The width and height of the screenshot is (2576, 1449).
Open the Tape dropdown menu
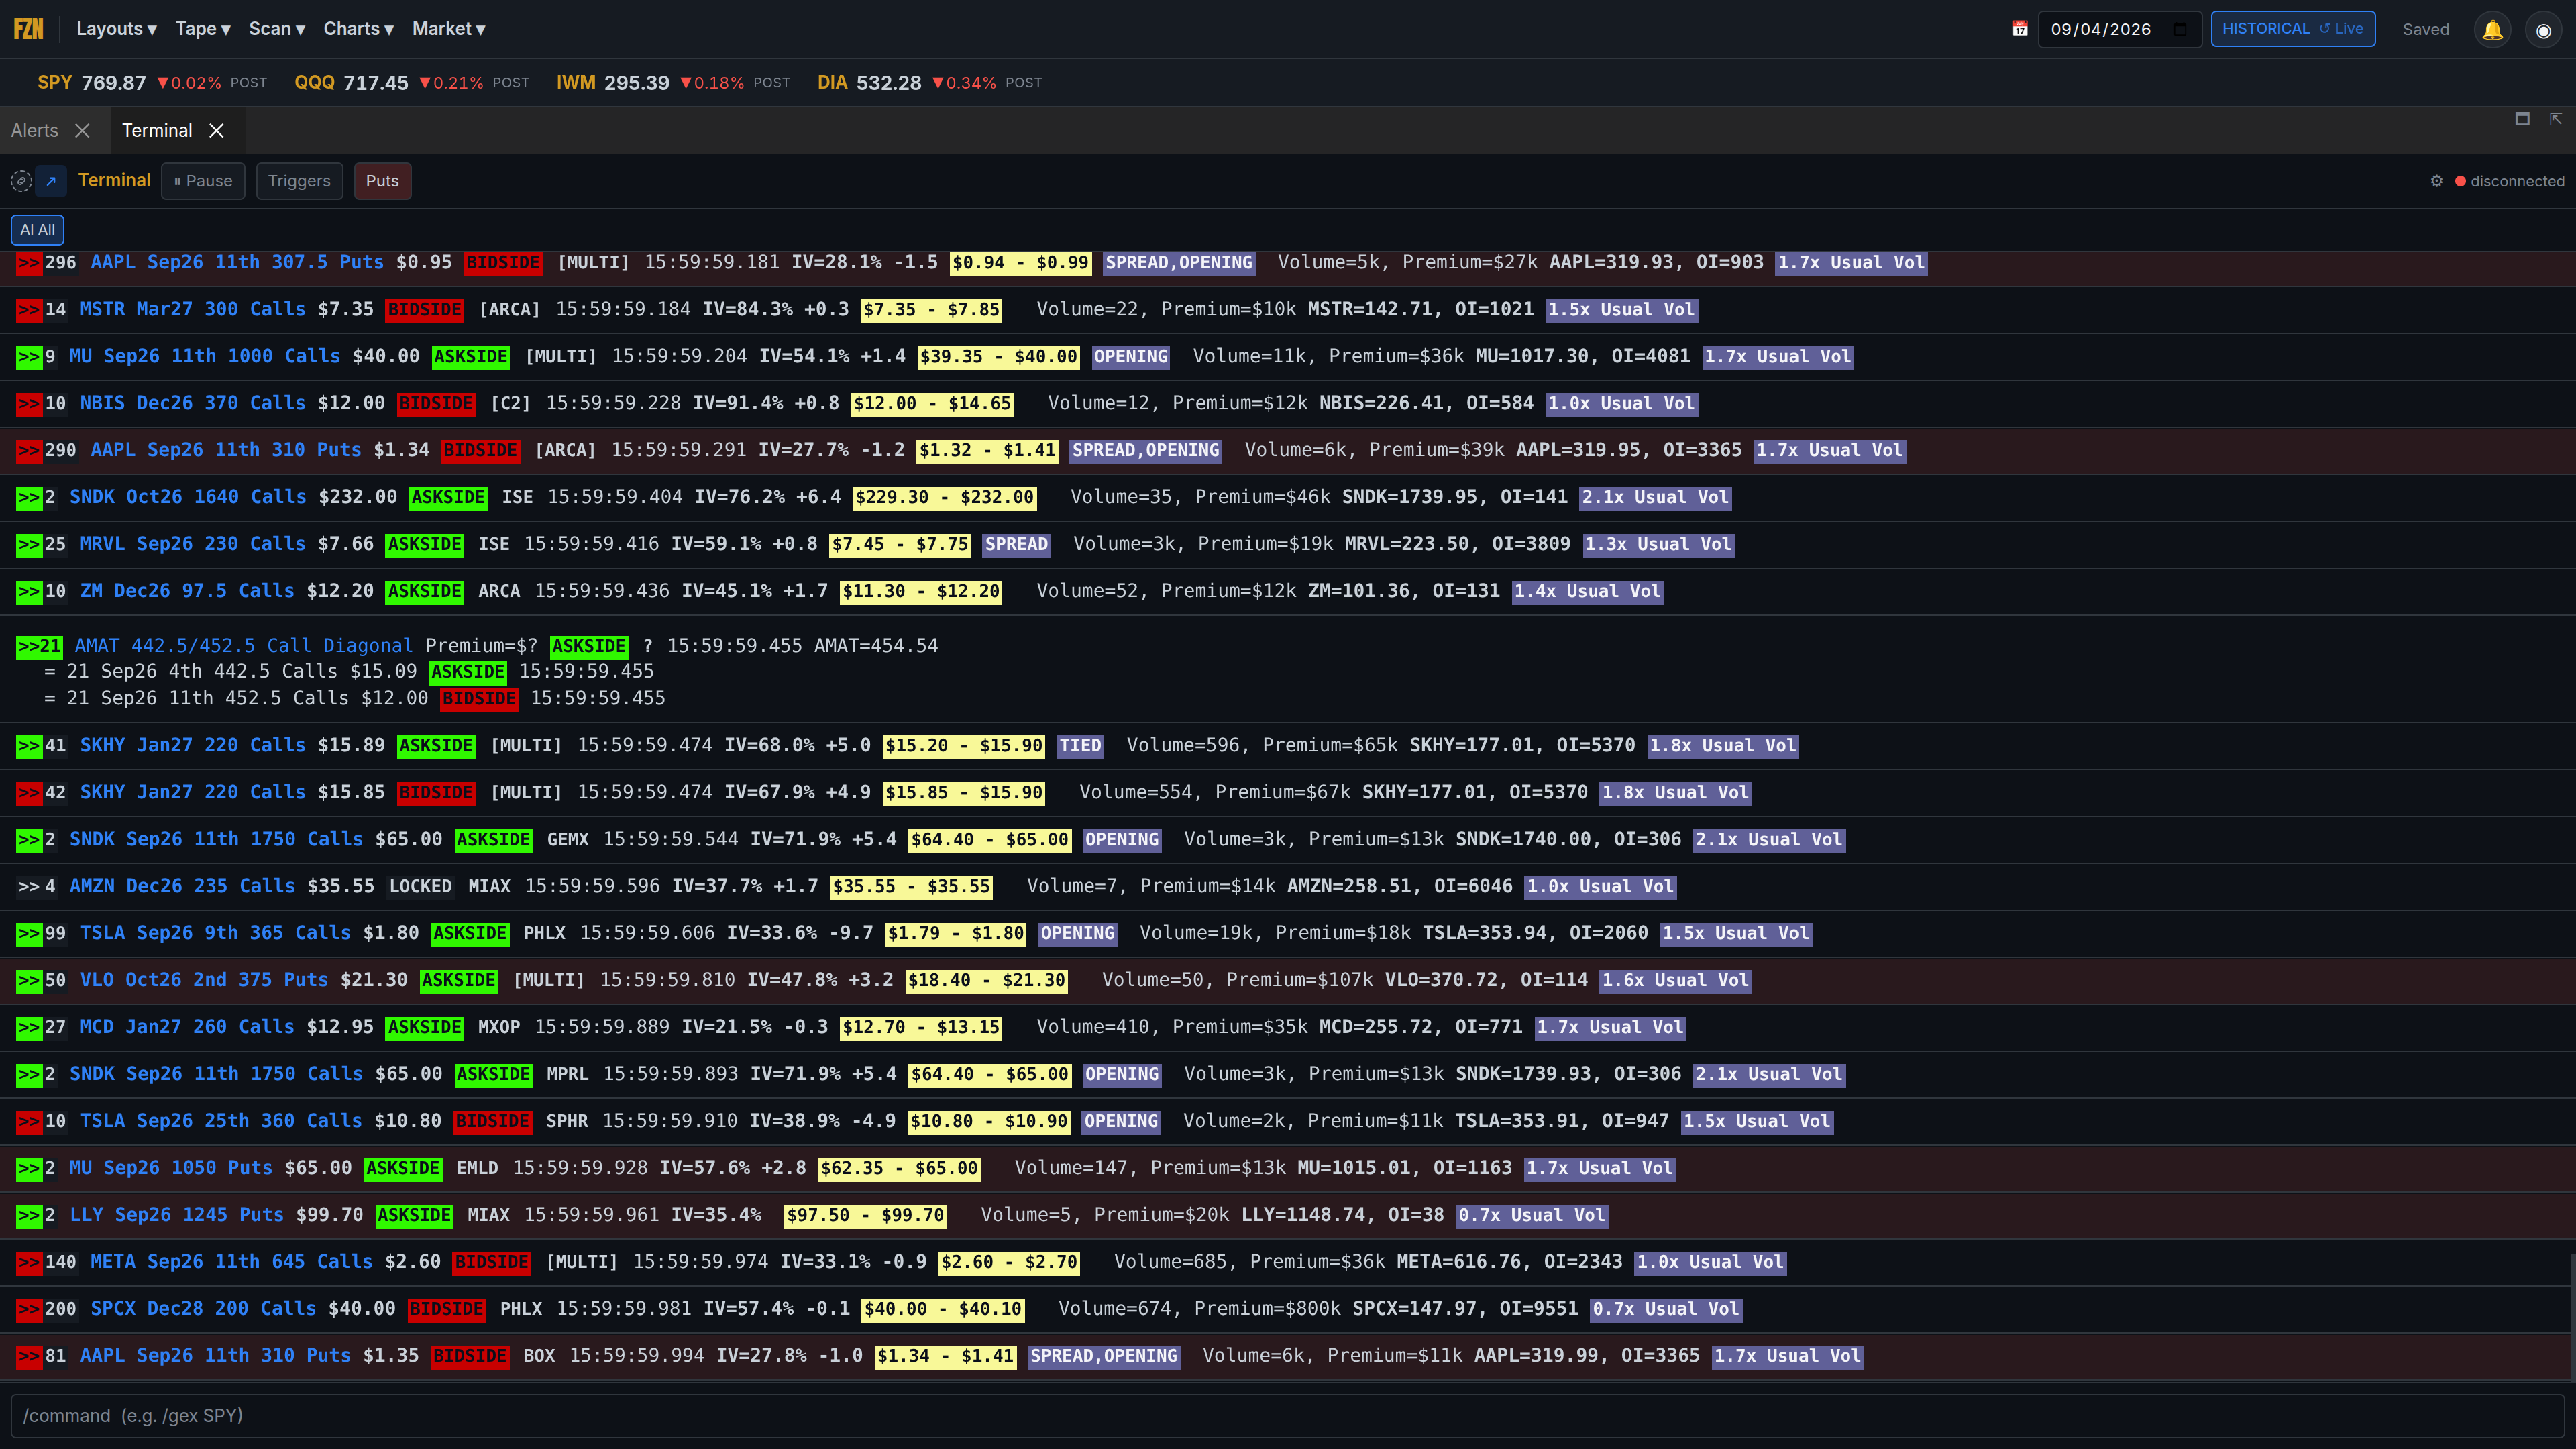(x=203, y=29)
